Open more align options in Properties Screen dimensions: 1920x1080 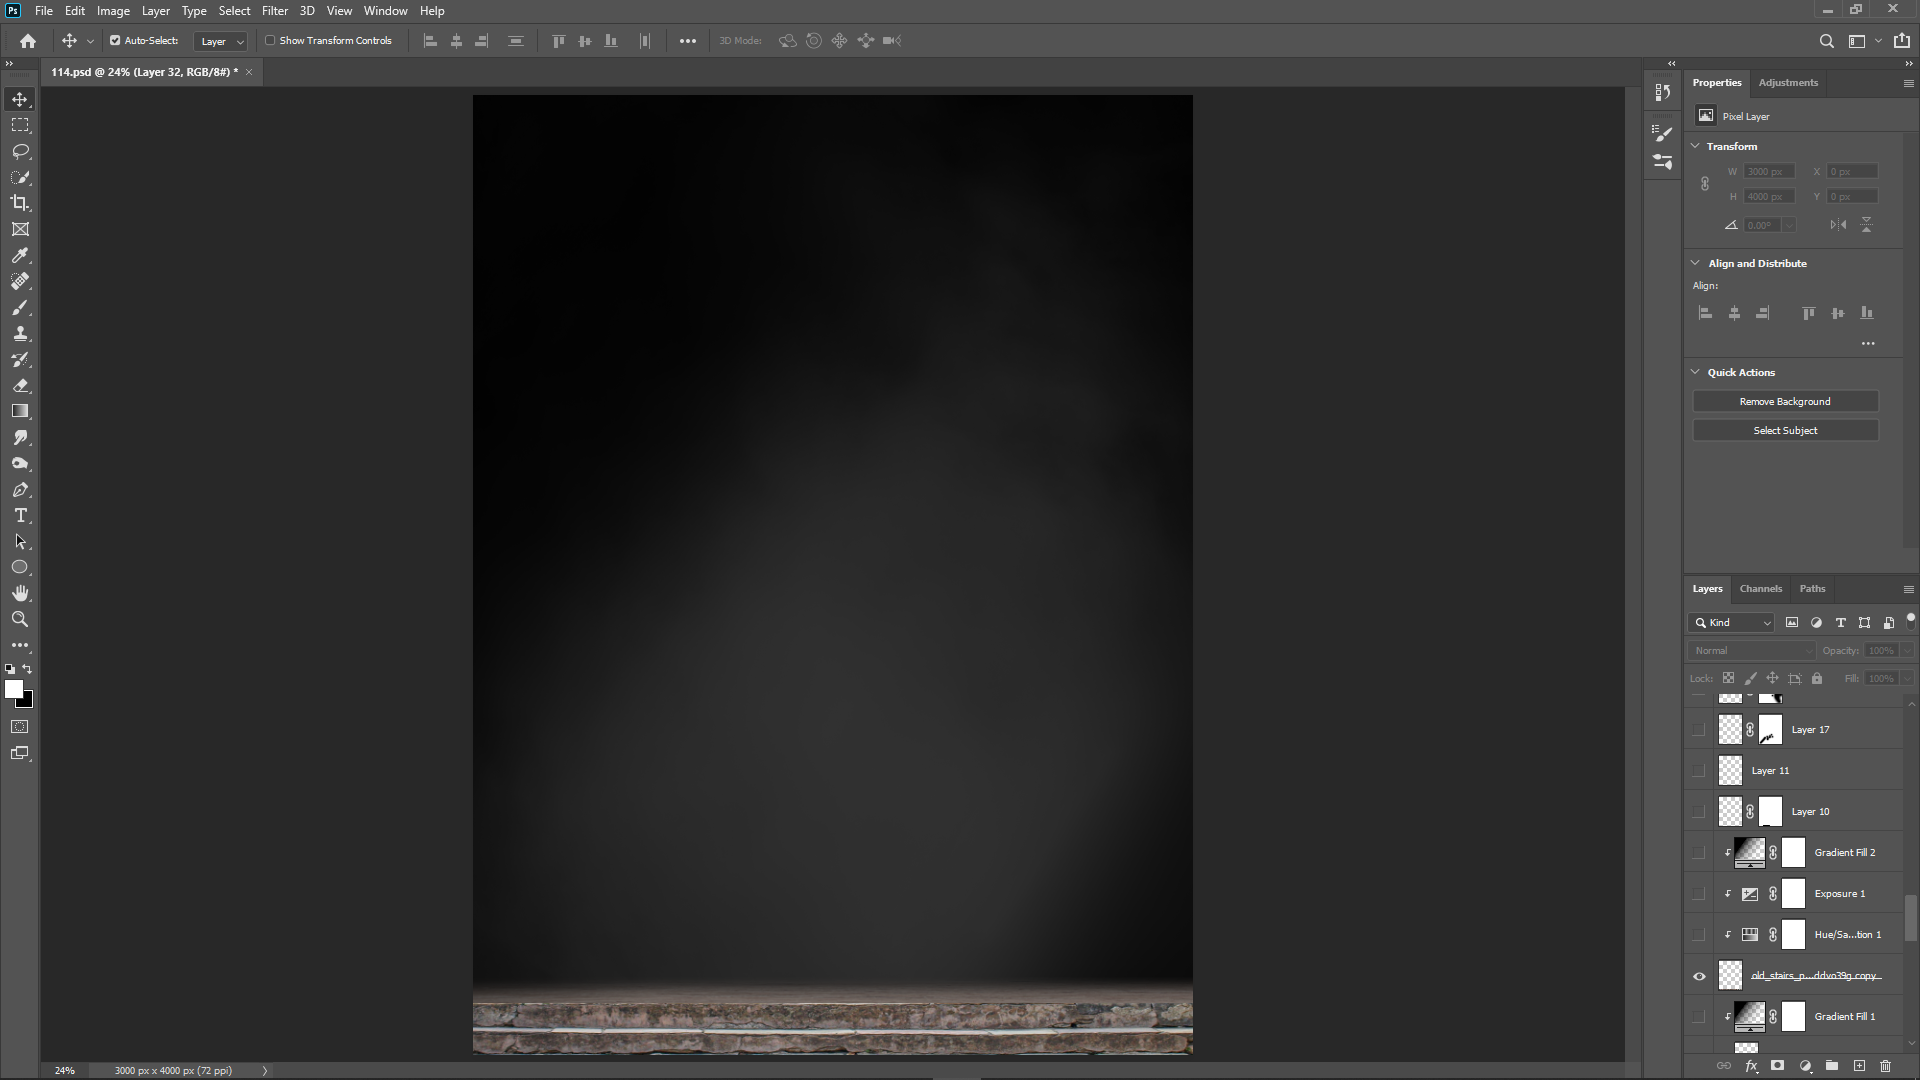pyautogui.click(x=1868, y=344)
